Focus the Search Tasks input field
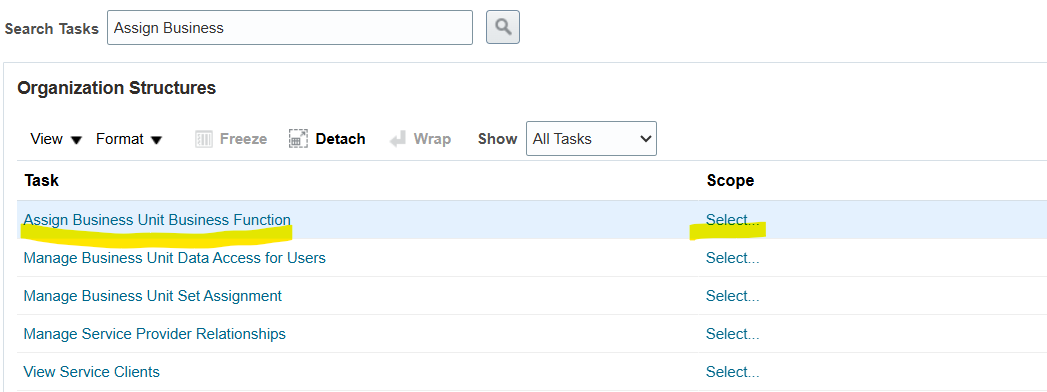The width and height of the screenshot is (1047, 392). tap(290, 27)
